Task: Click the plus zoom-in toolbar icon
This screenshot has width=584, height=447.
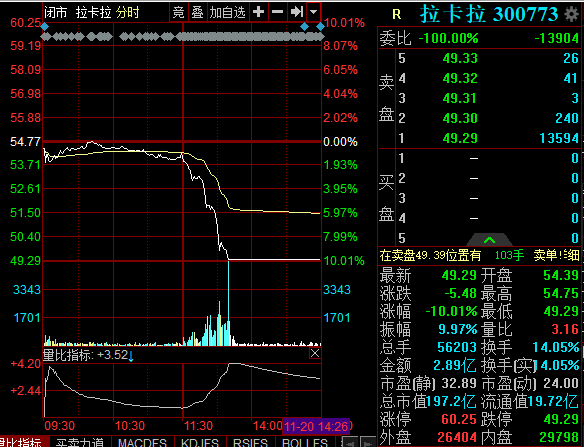Action: 258,12
